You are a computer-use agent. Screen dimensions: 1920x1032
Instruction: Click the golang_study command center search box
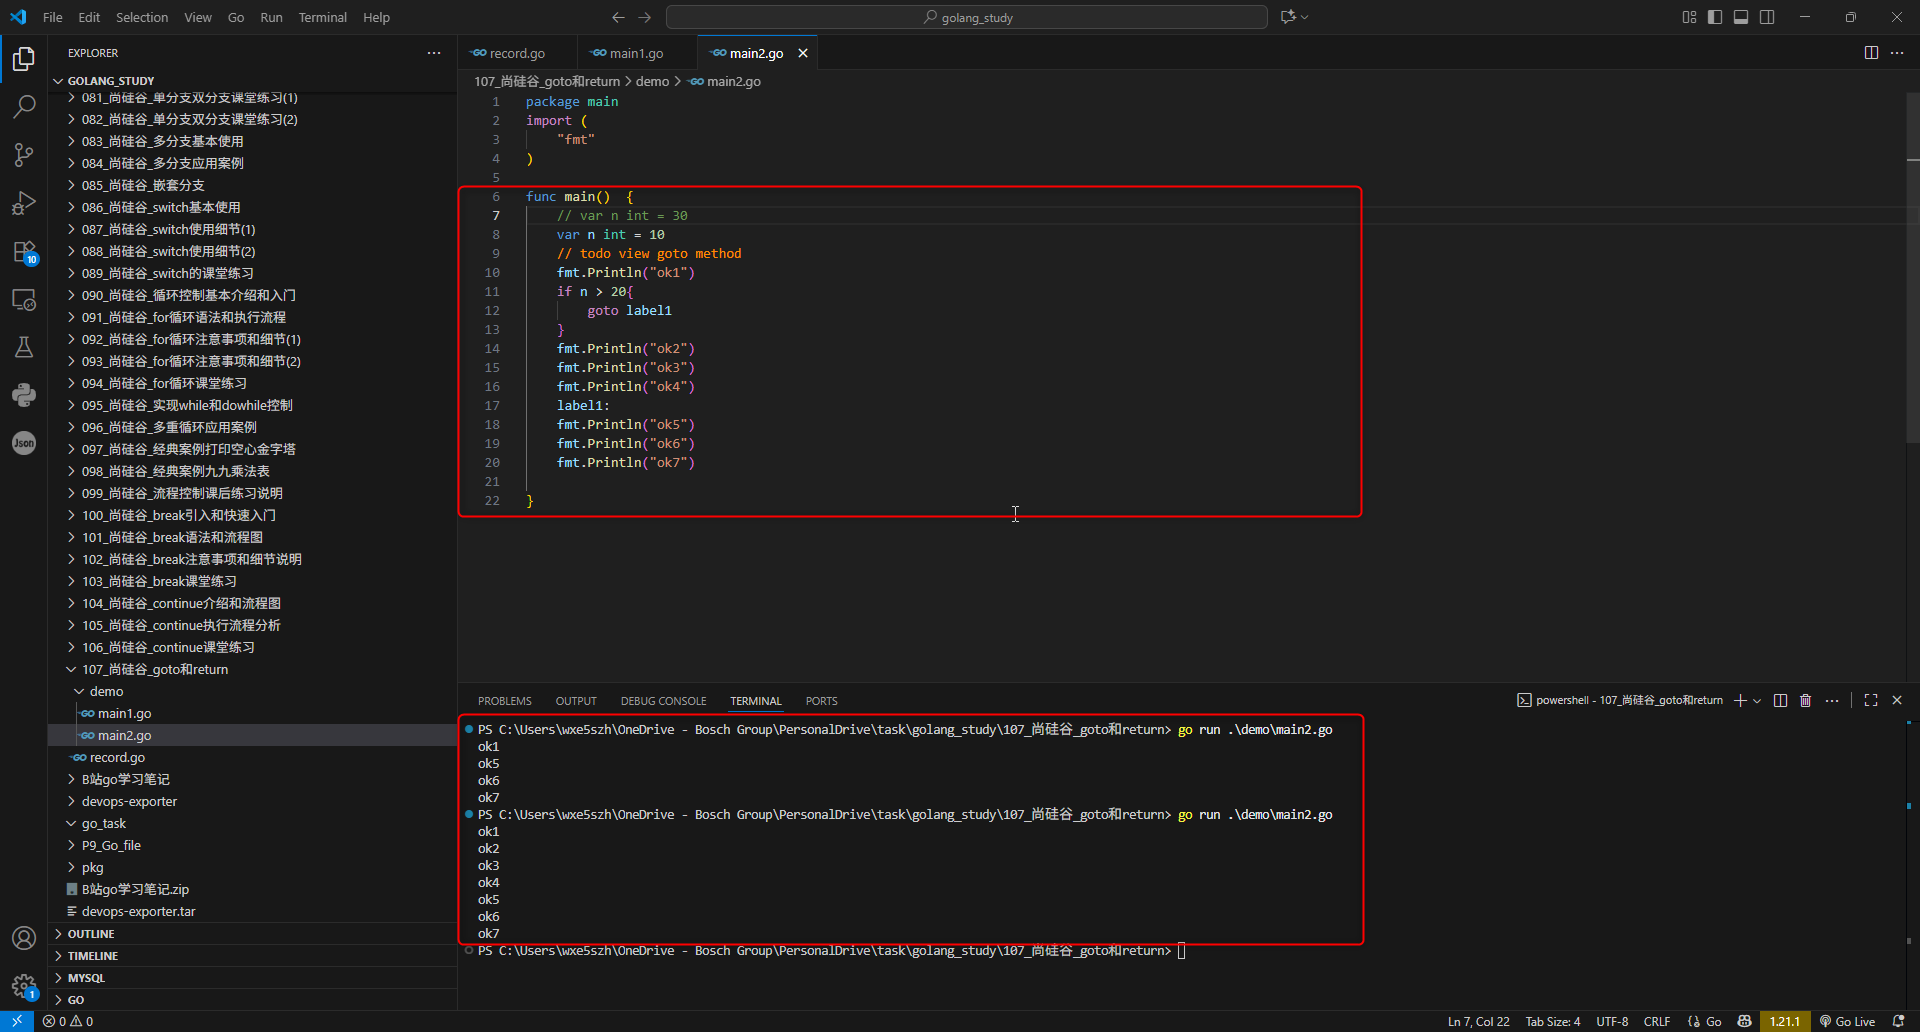pyautogui.click(x=967, y=17)
